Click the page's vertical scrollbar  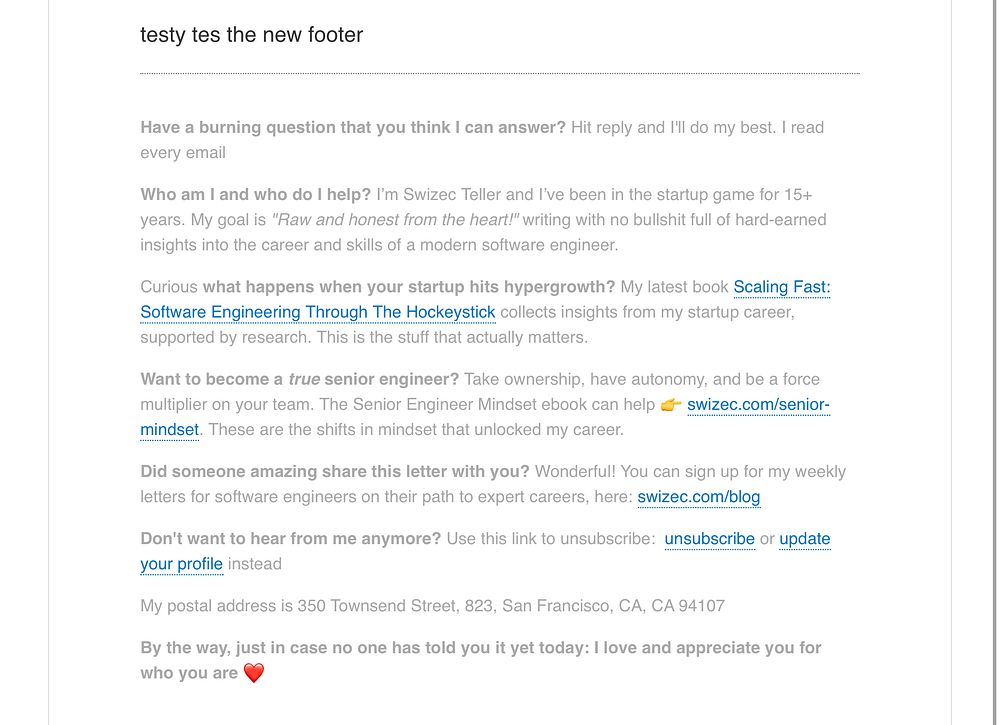click(994, 362)
